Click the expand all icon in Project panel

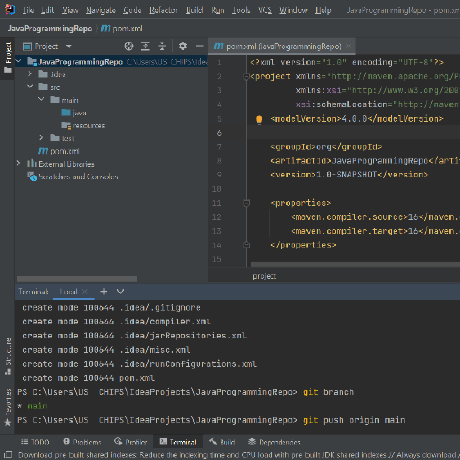(x=145, y=46)
